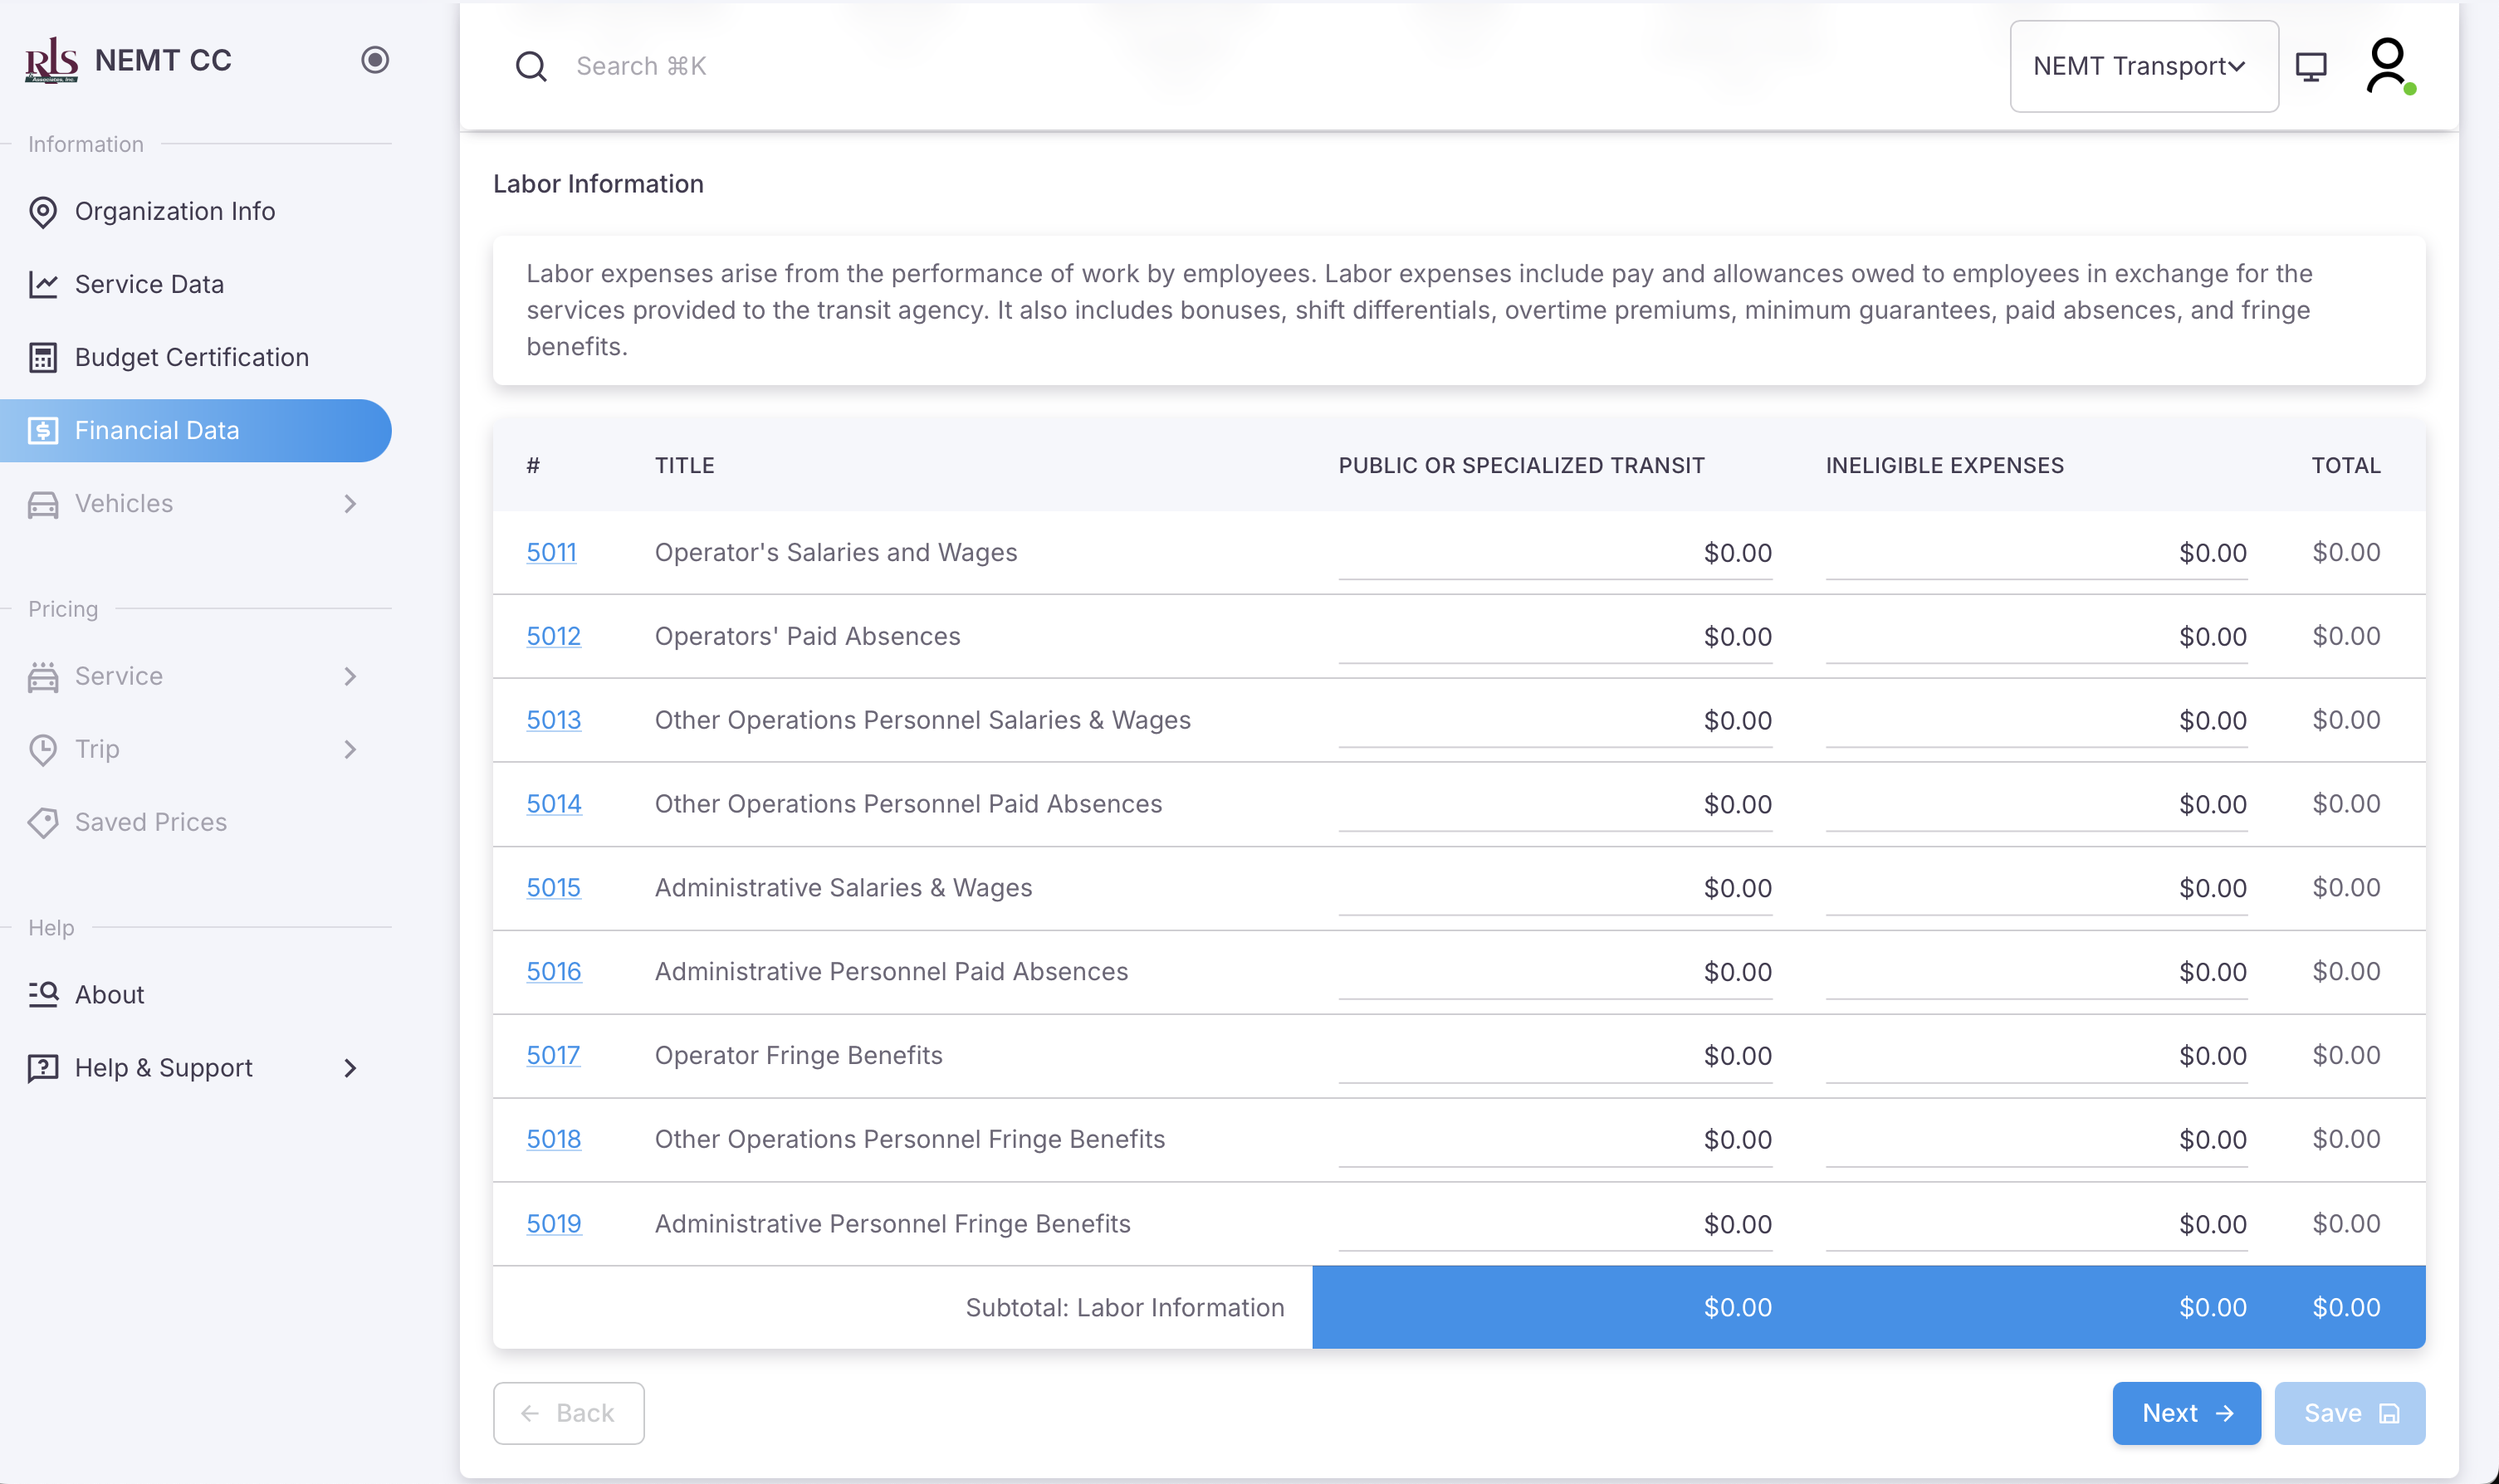The height and width of the screenshot is (1484, 2499).
Task: Open account code 5015 link
Action: coord(553,888)
